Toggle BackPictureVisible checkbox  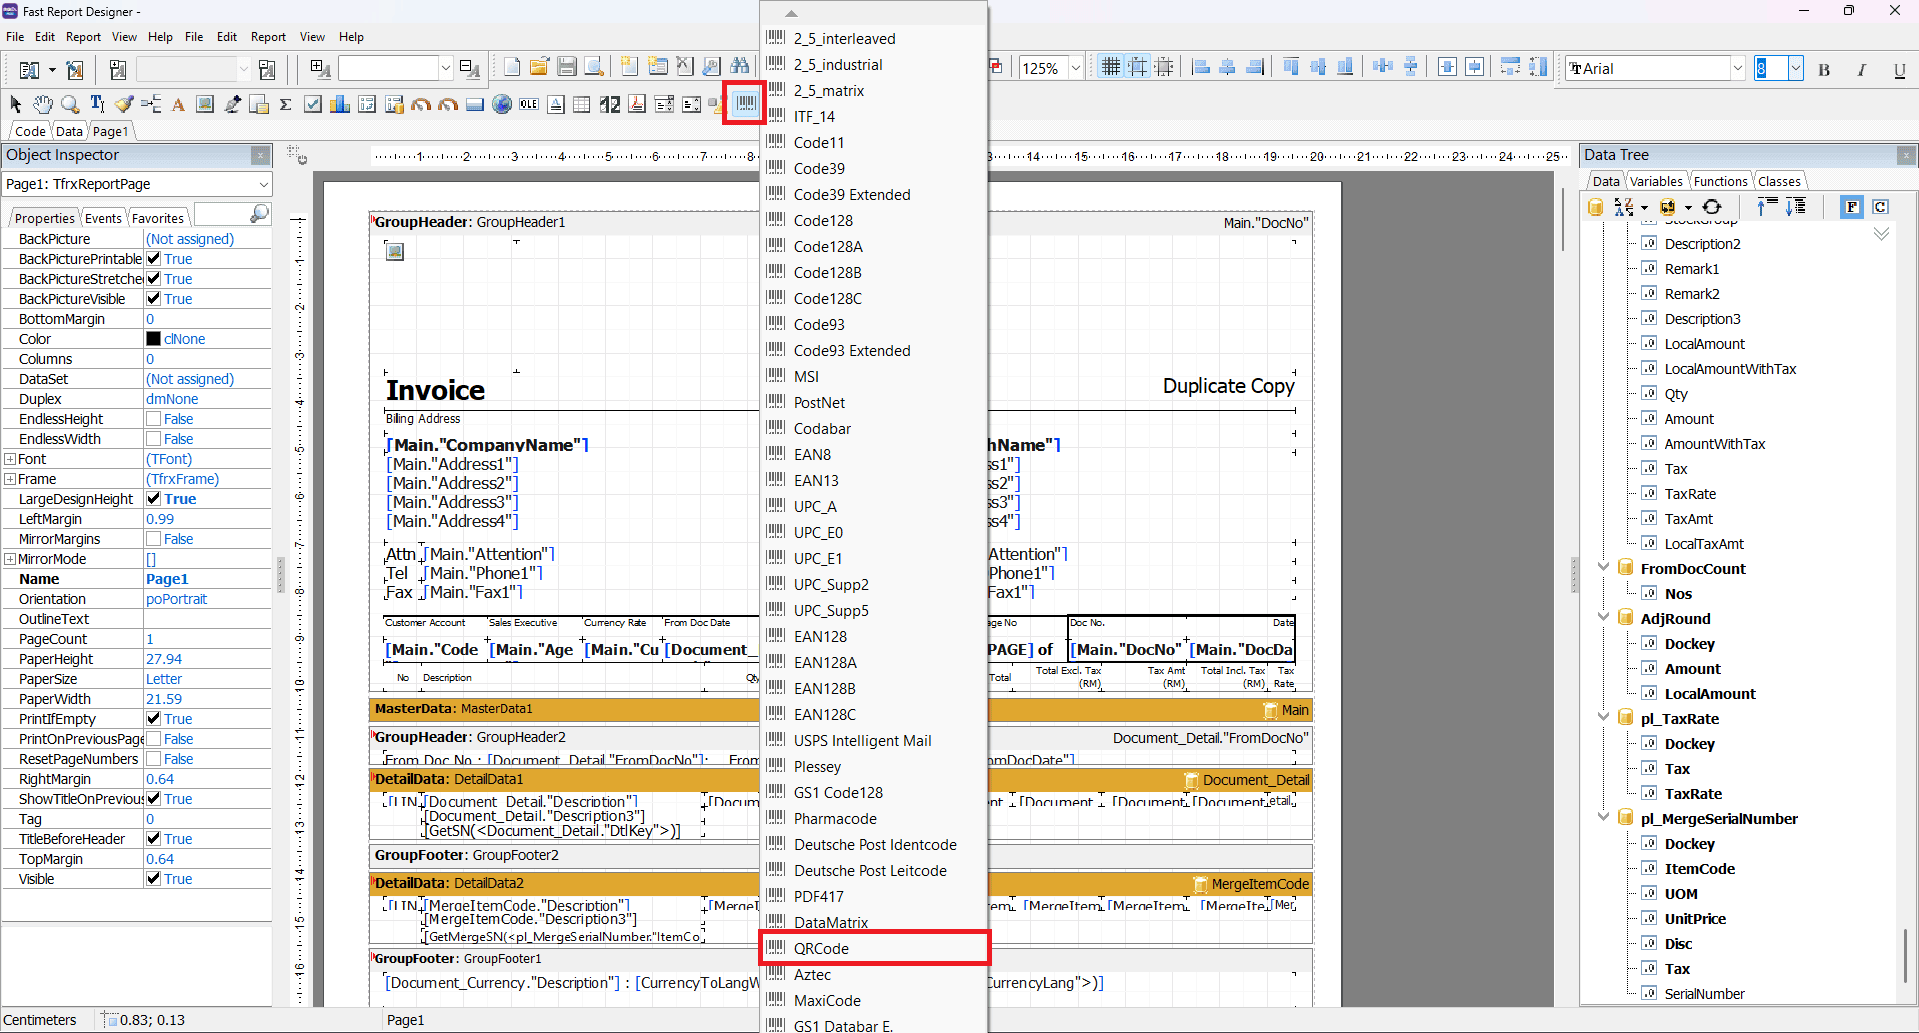[153, 299]
